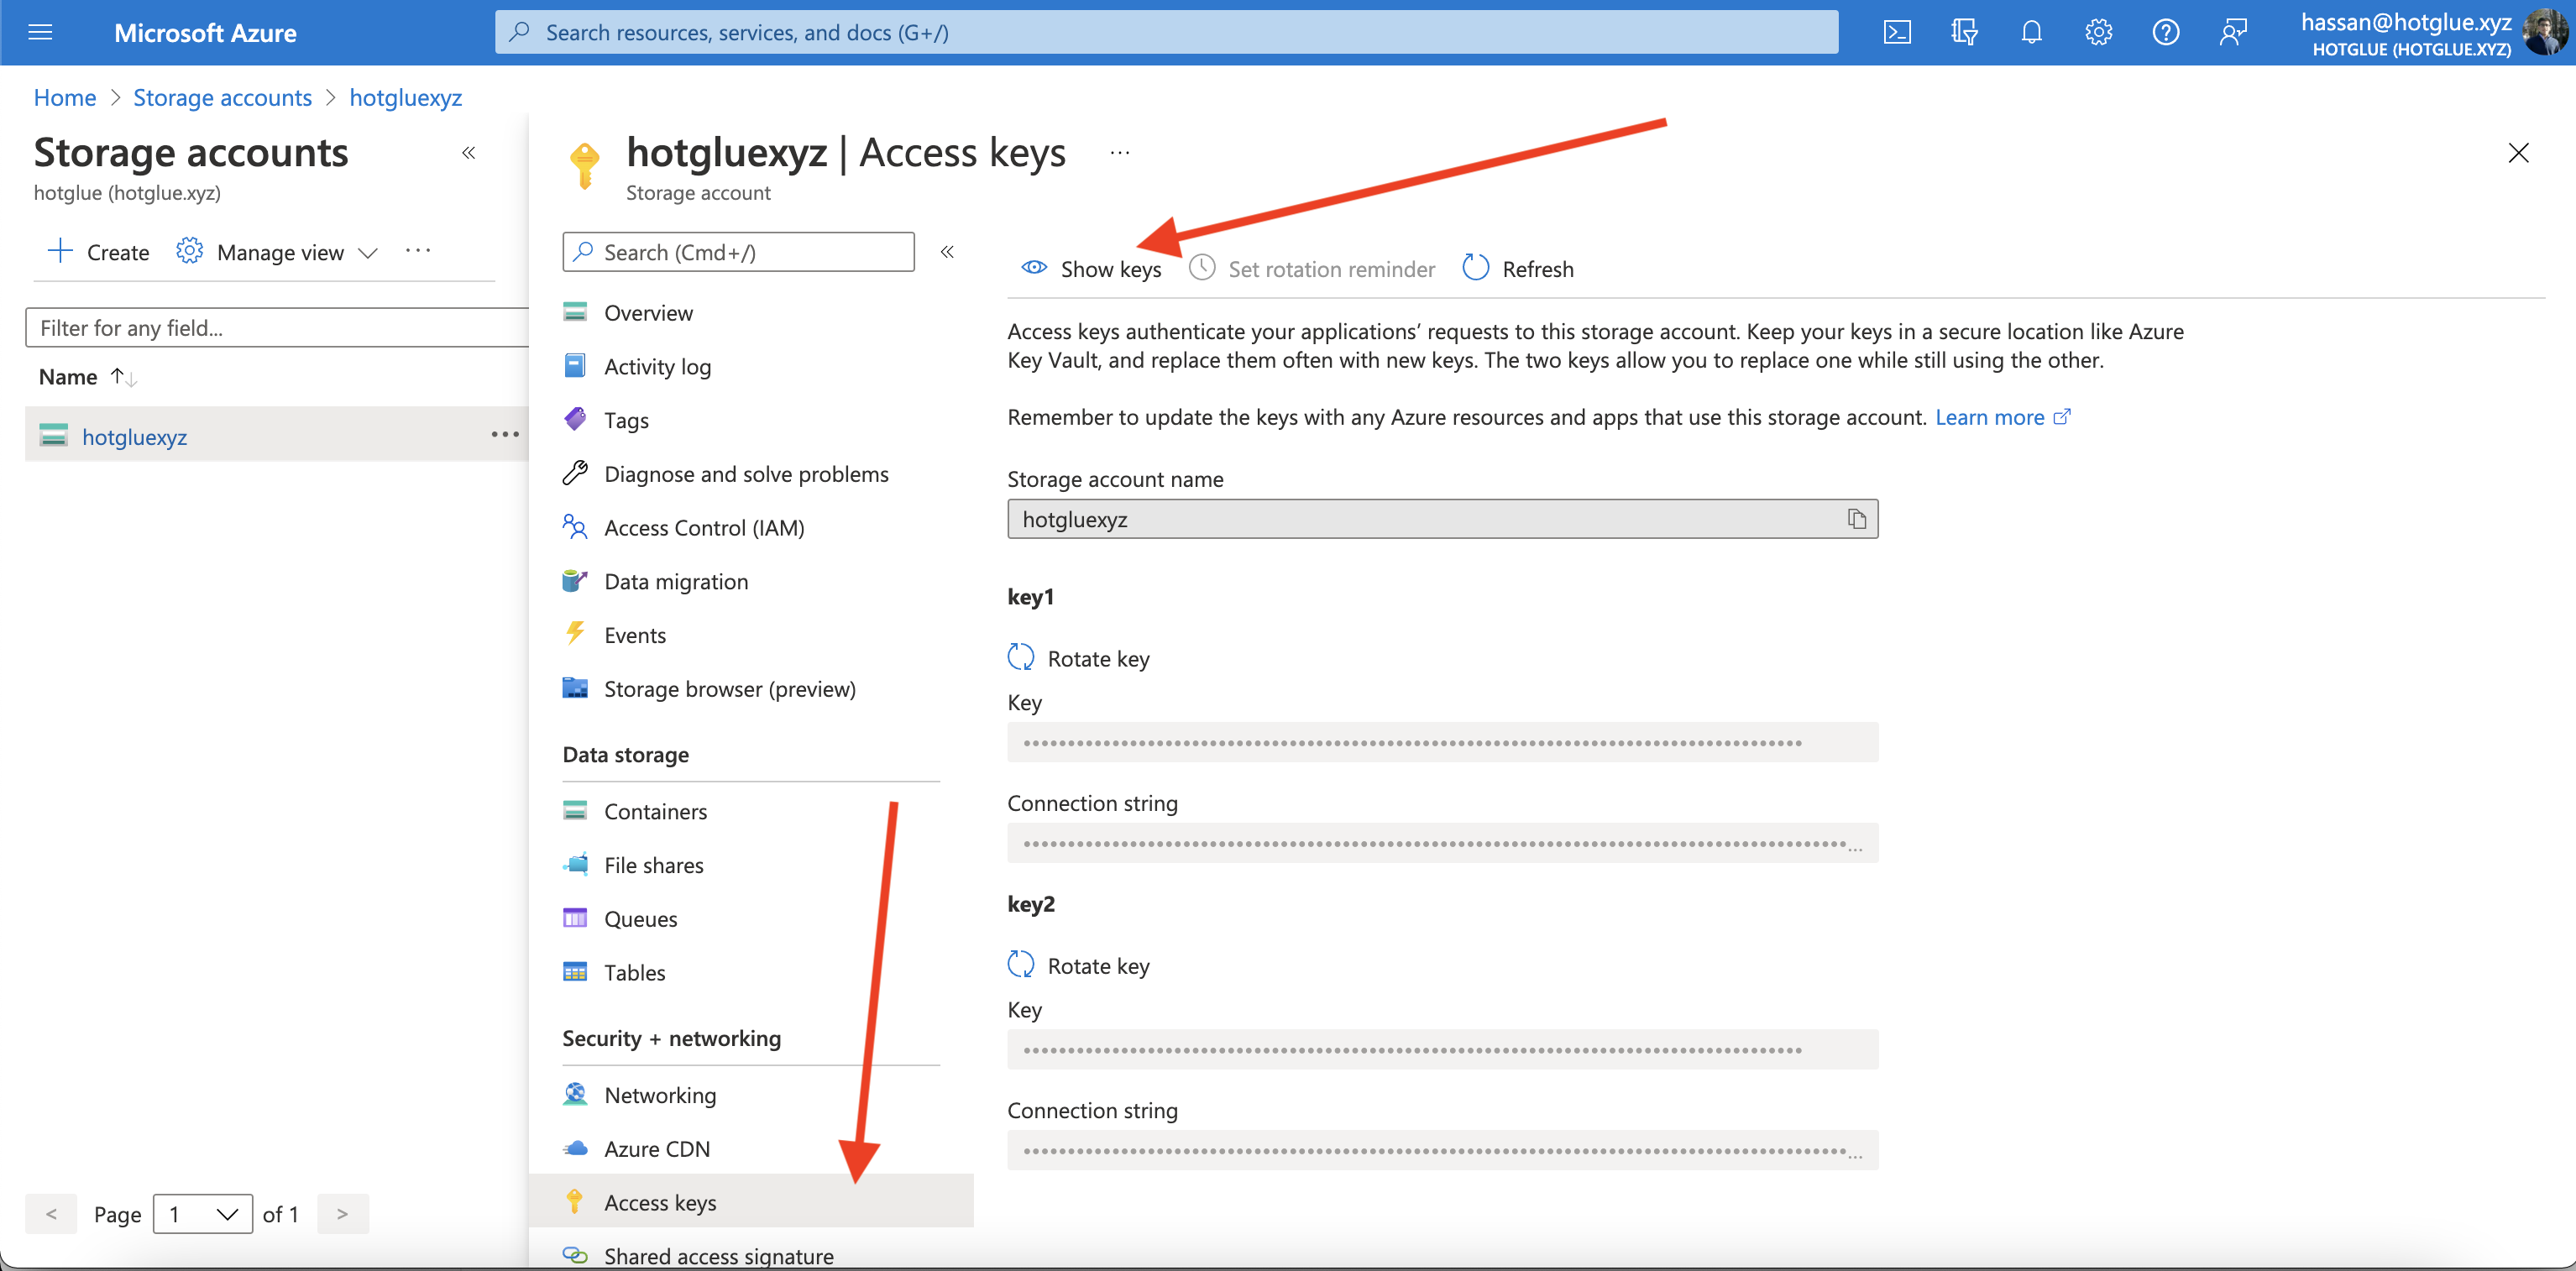
Task: Open Containers in Data storage menu
Action: (655, 811)
